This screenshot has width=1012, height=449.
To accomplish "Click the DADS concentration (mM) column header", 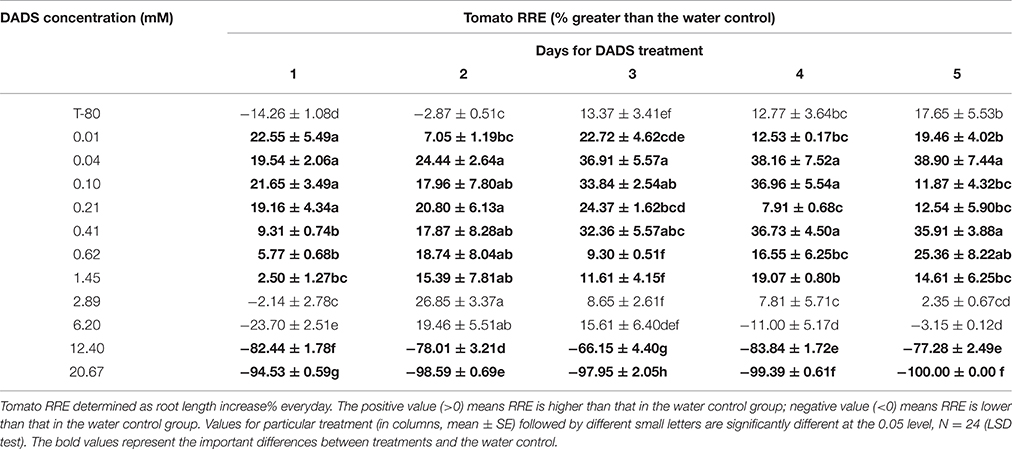I will point(88,19).
